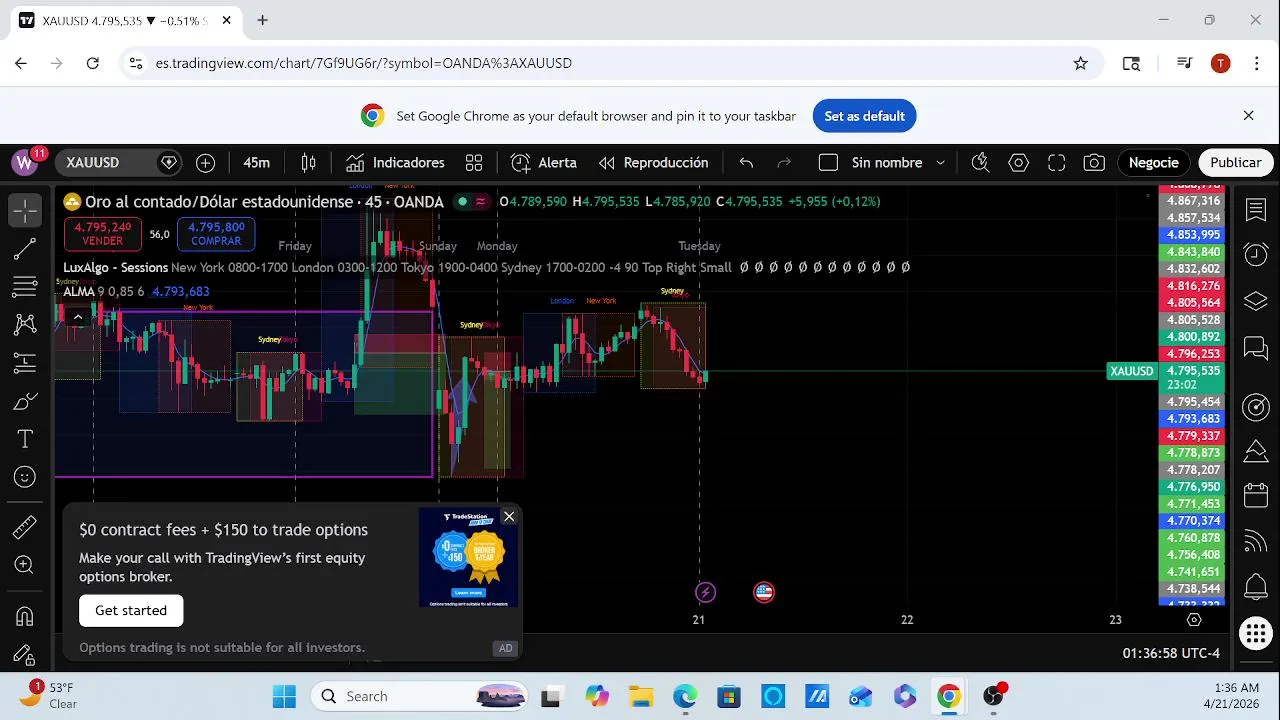Select the ruler measure tool
Image resolution: width=1280 pixels, height=720 pixels.
point(25,526)
